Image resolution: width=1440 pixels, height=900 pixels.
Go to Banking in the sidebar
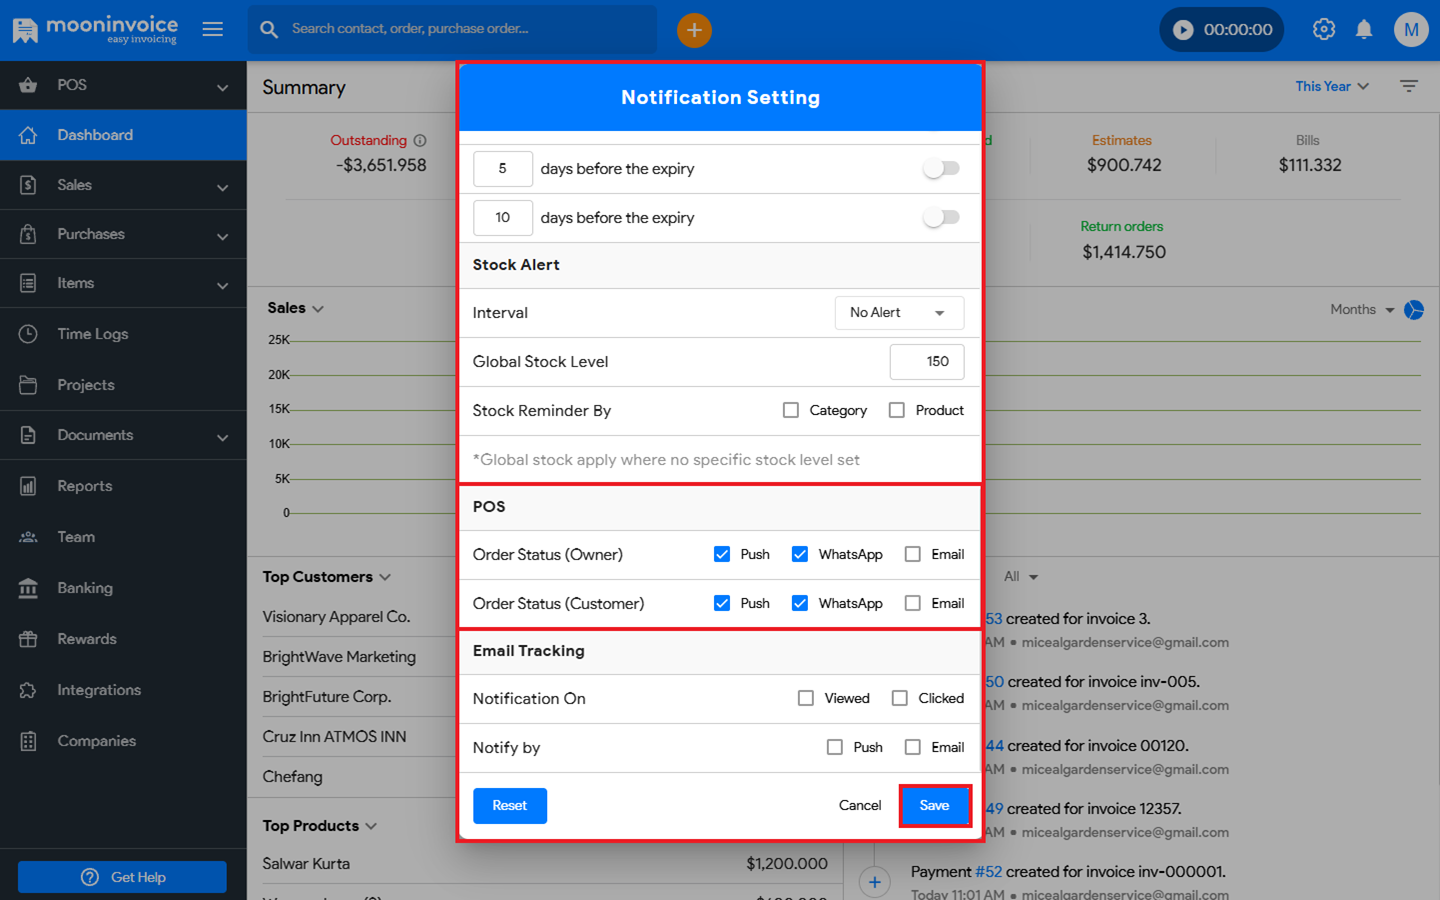[85, 588]
